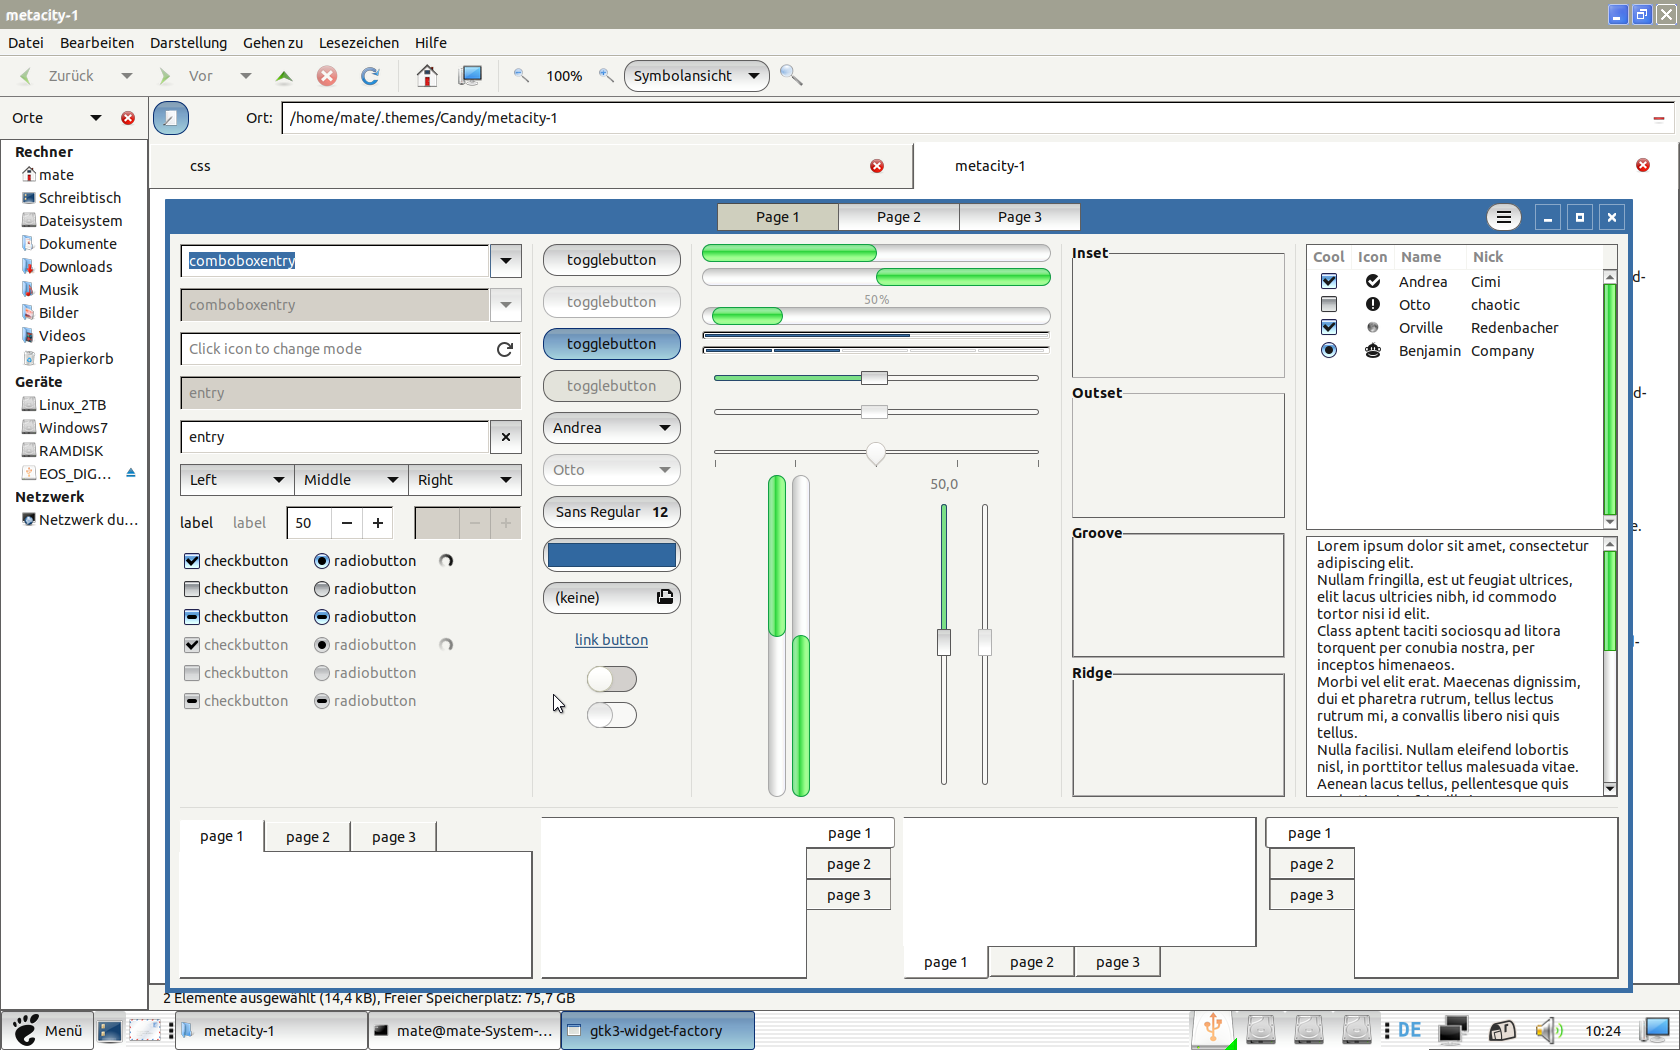Select Cool radio for Benjamin
The height and width of the screenshot is (1050, 1680).
click(1329, 350)
